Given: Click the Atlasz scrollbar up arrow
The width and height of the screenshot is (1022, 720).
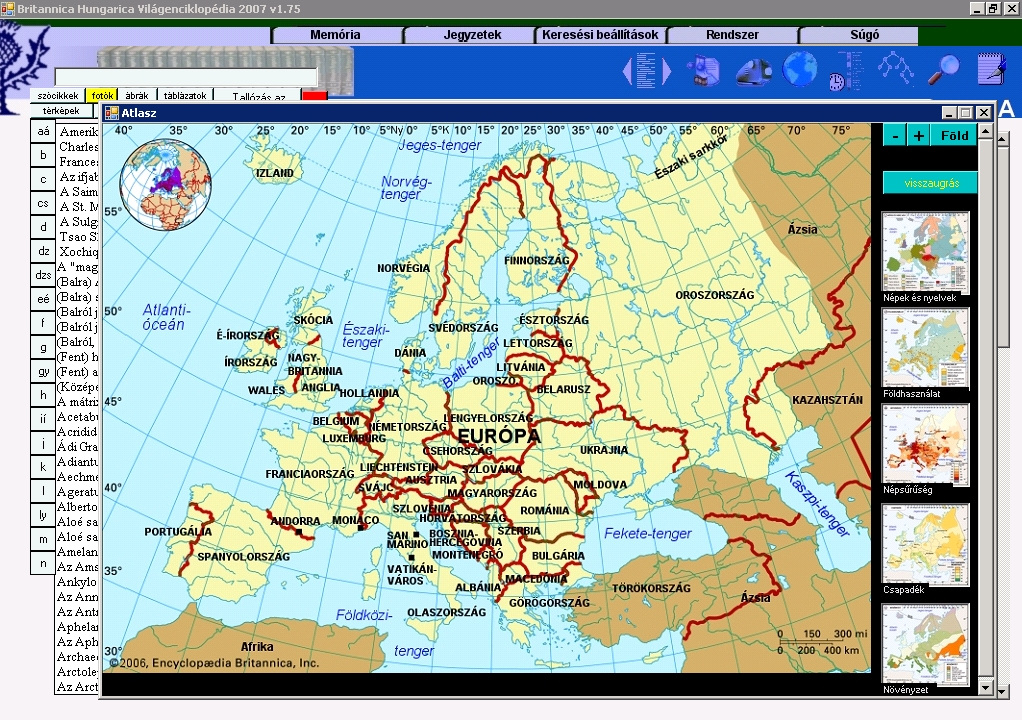Looking at the screenshot, I should pyautogui.click(x=986, y=132).
